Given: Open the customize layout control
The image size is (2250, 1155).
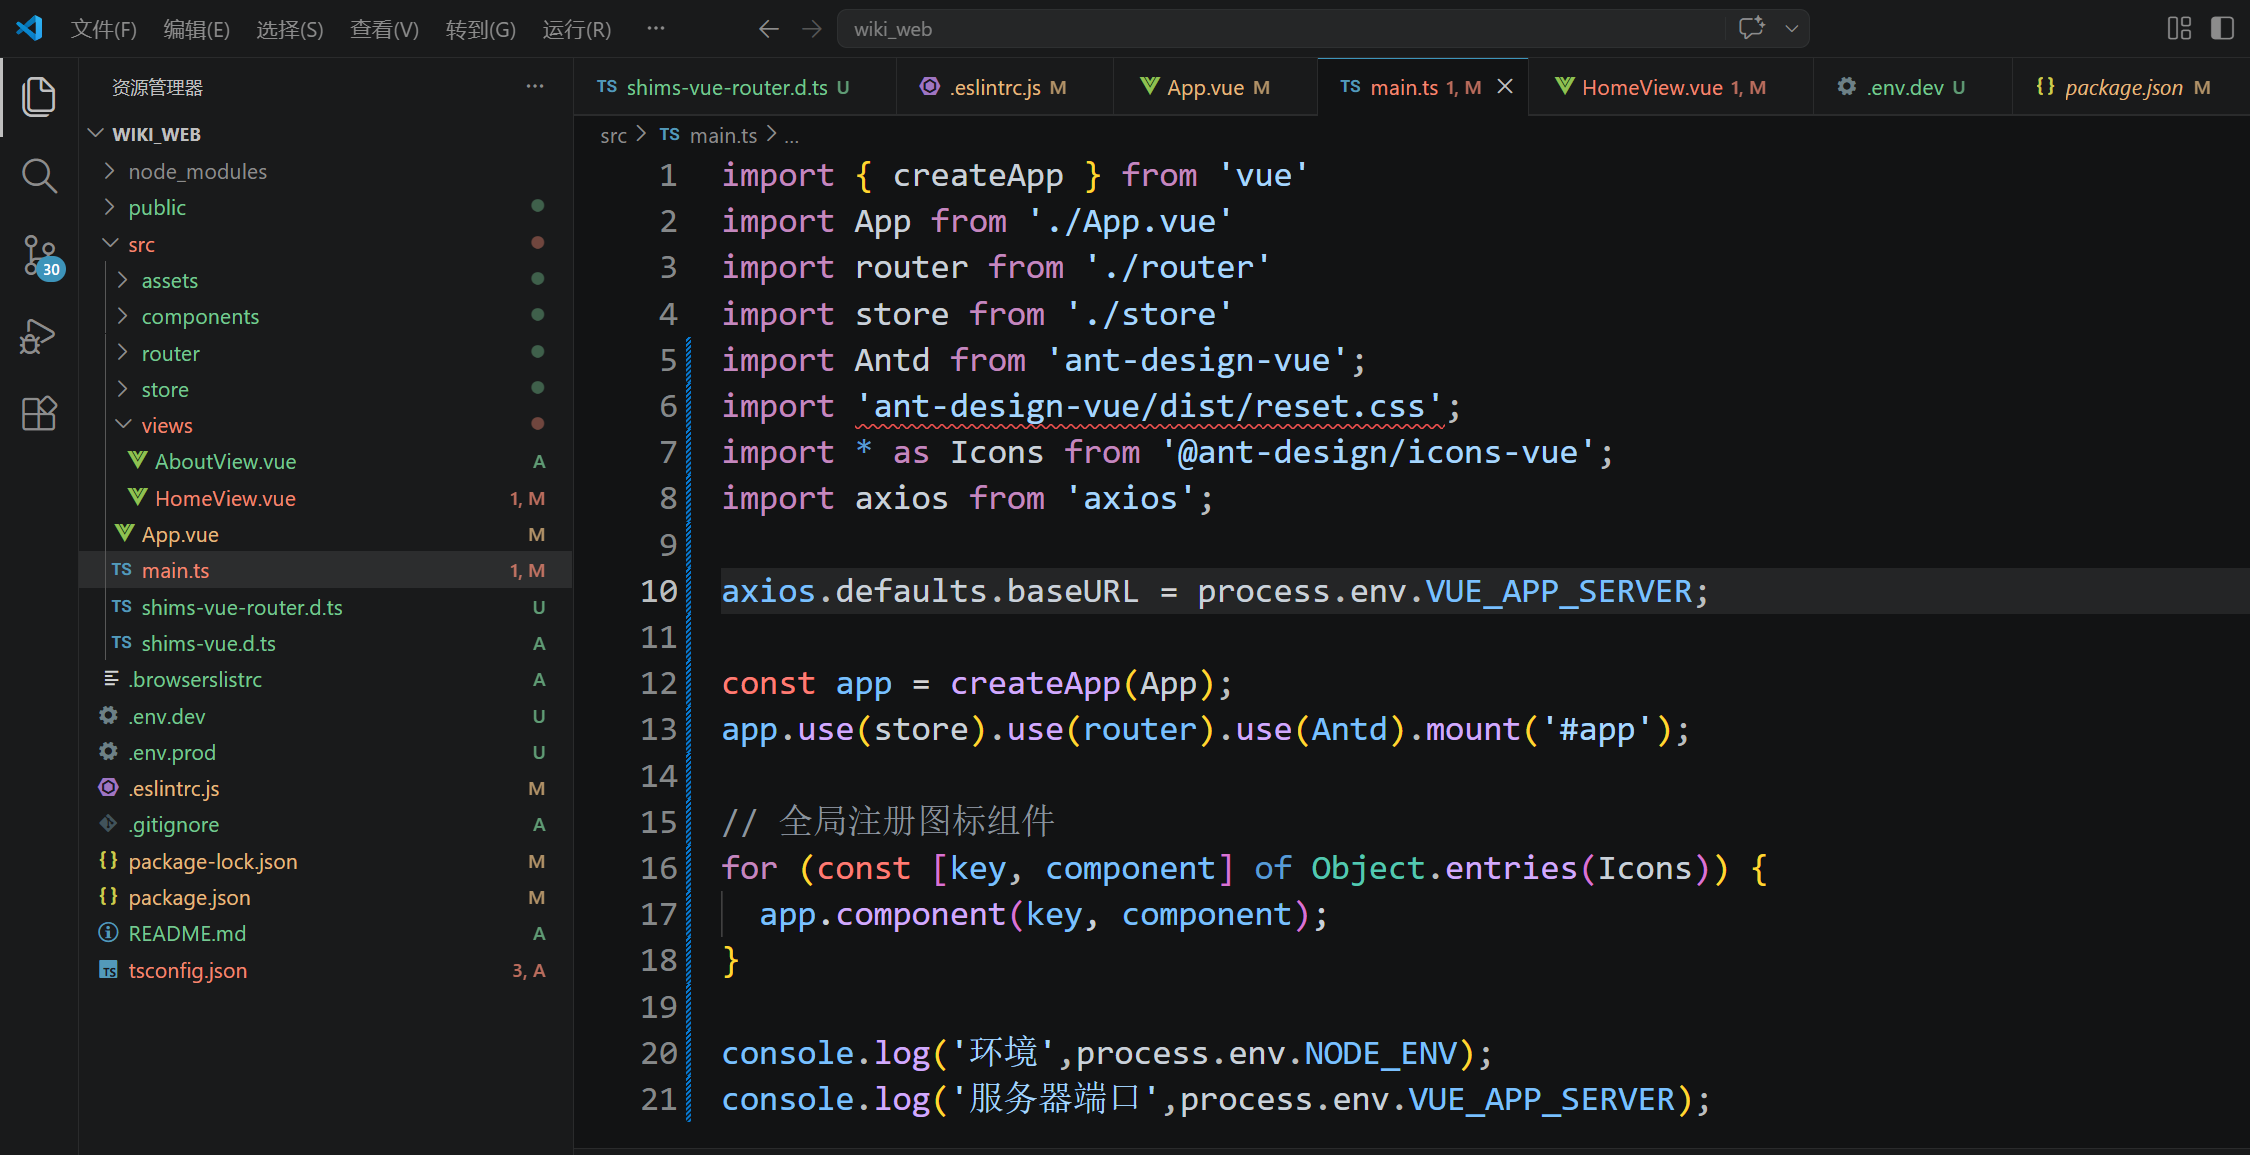Looking at the screenshot, I should pyautogui.click(x=2179, y=28).
